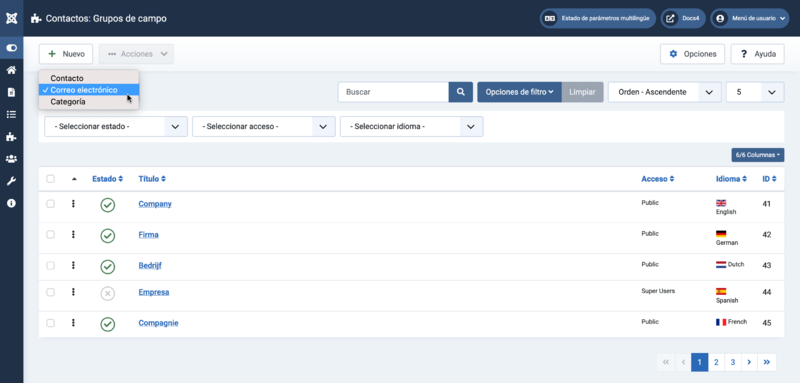Open Menú de usuario dropdown

point(749,18)
